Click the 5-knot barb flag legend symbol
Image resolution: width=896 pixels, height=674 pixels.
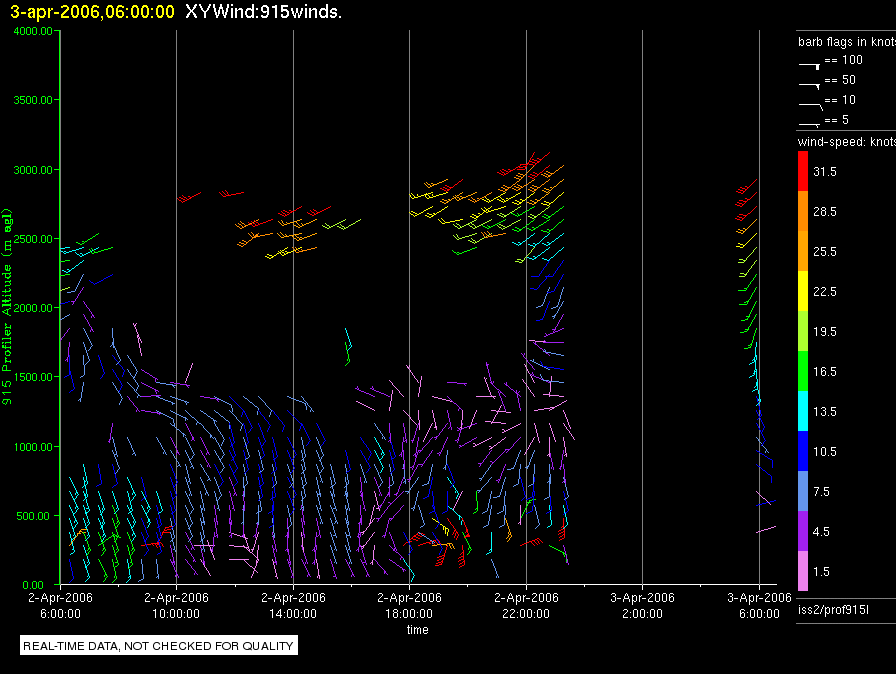coord(809,124)
